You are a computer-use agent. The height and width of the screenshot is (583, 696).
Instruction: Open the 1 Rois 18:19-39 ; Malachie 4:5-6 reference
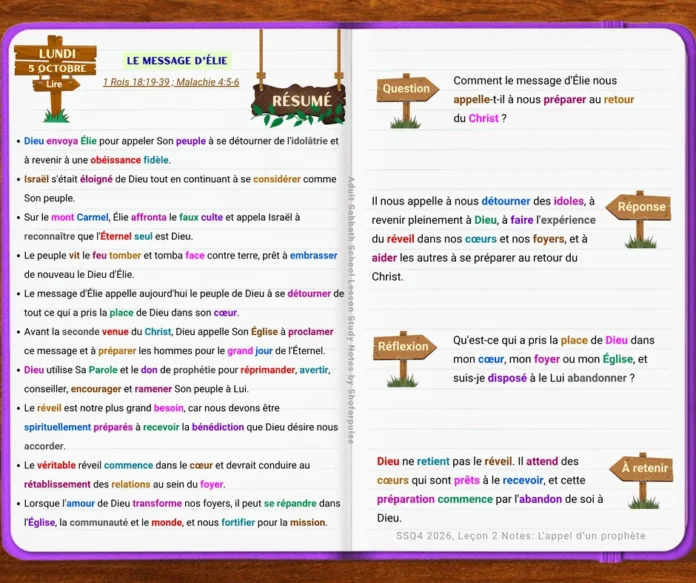click(171, 82)
